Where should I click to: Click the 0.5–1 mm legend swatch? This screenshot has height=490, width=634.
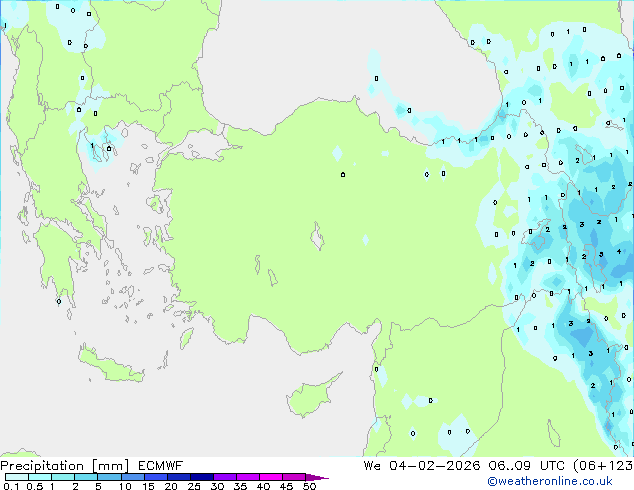click(x=40, y=477)
